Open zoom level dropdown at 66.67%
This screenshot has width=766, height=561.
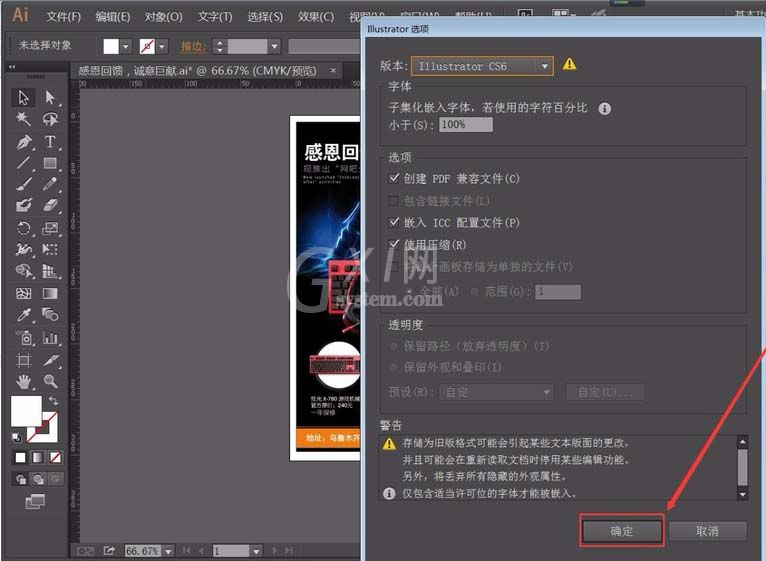coord(168,551)
